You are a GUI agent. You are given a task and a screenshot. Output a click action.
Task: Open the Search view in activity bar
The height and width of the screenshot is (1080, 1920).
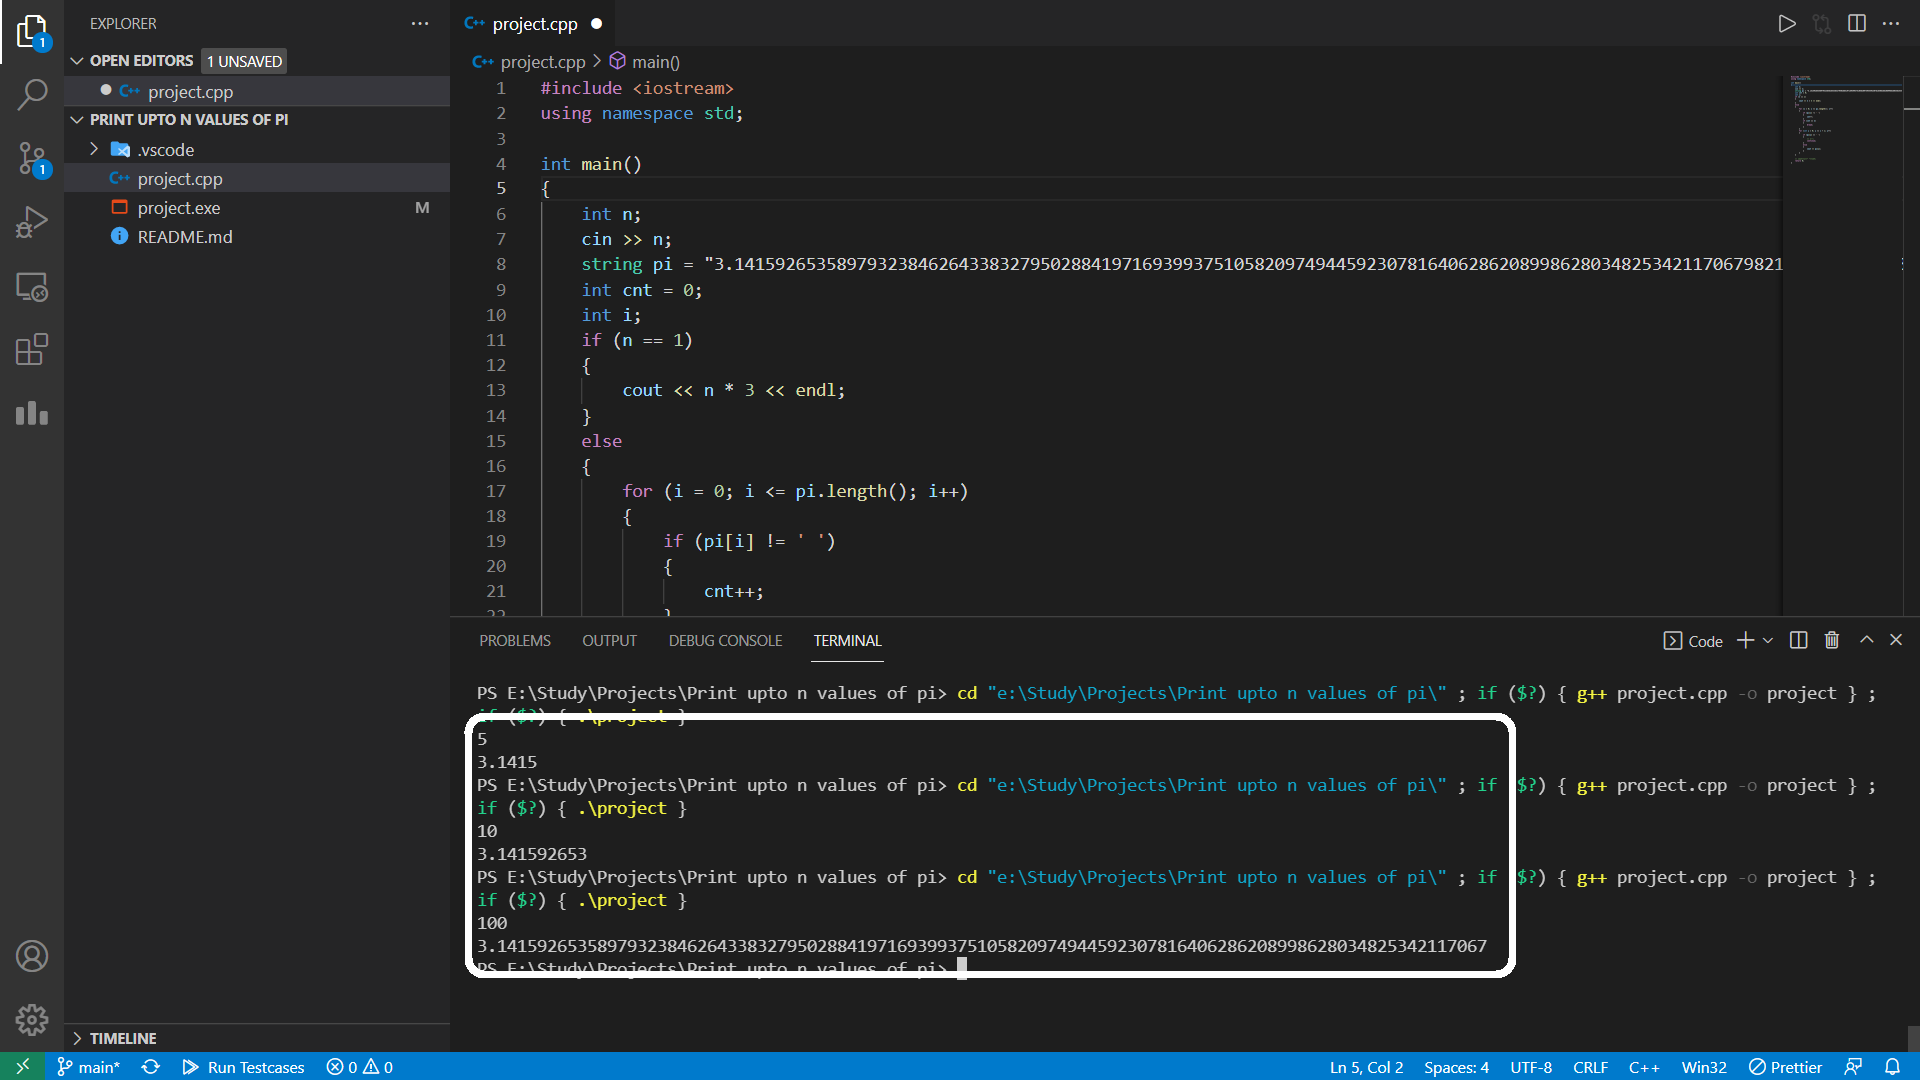tap(32, 95)
